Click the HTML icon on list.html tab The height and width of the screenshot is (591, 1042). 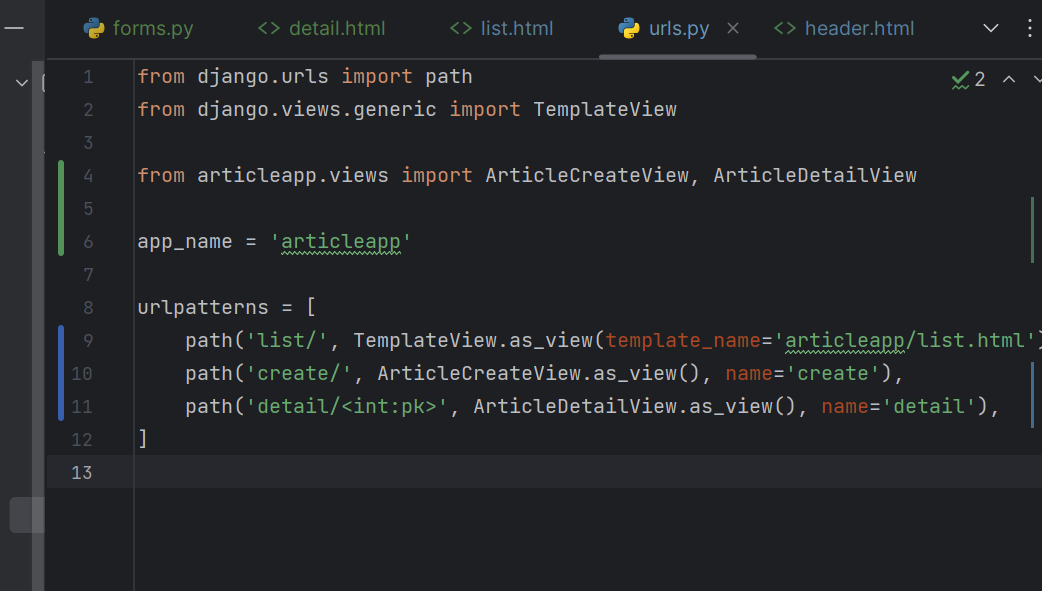click(461, 29)
